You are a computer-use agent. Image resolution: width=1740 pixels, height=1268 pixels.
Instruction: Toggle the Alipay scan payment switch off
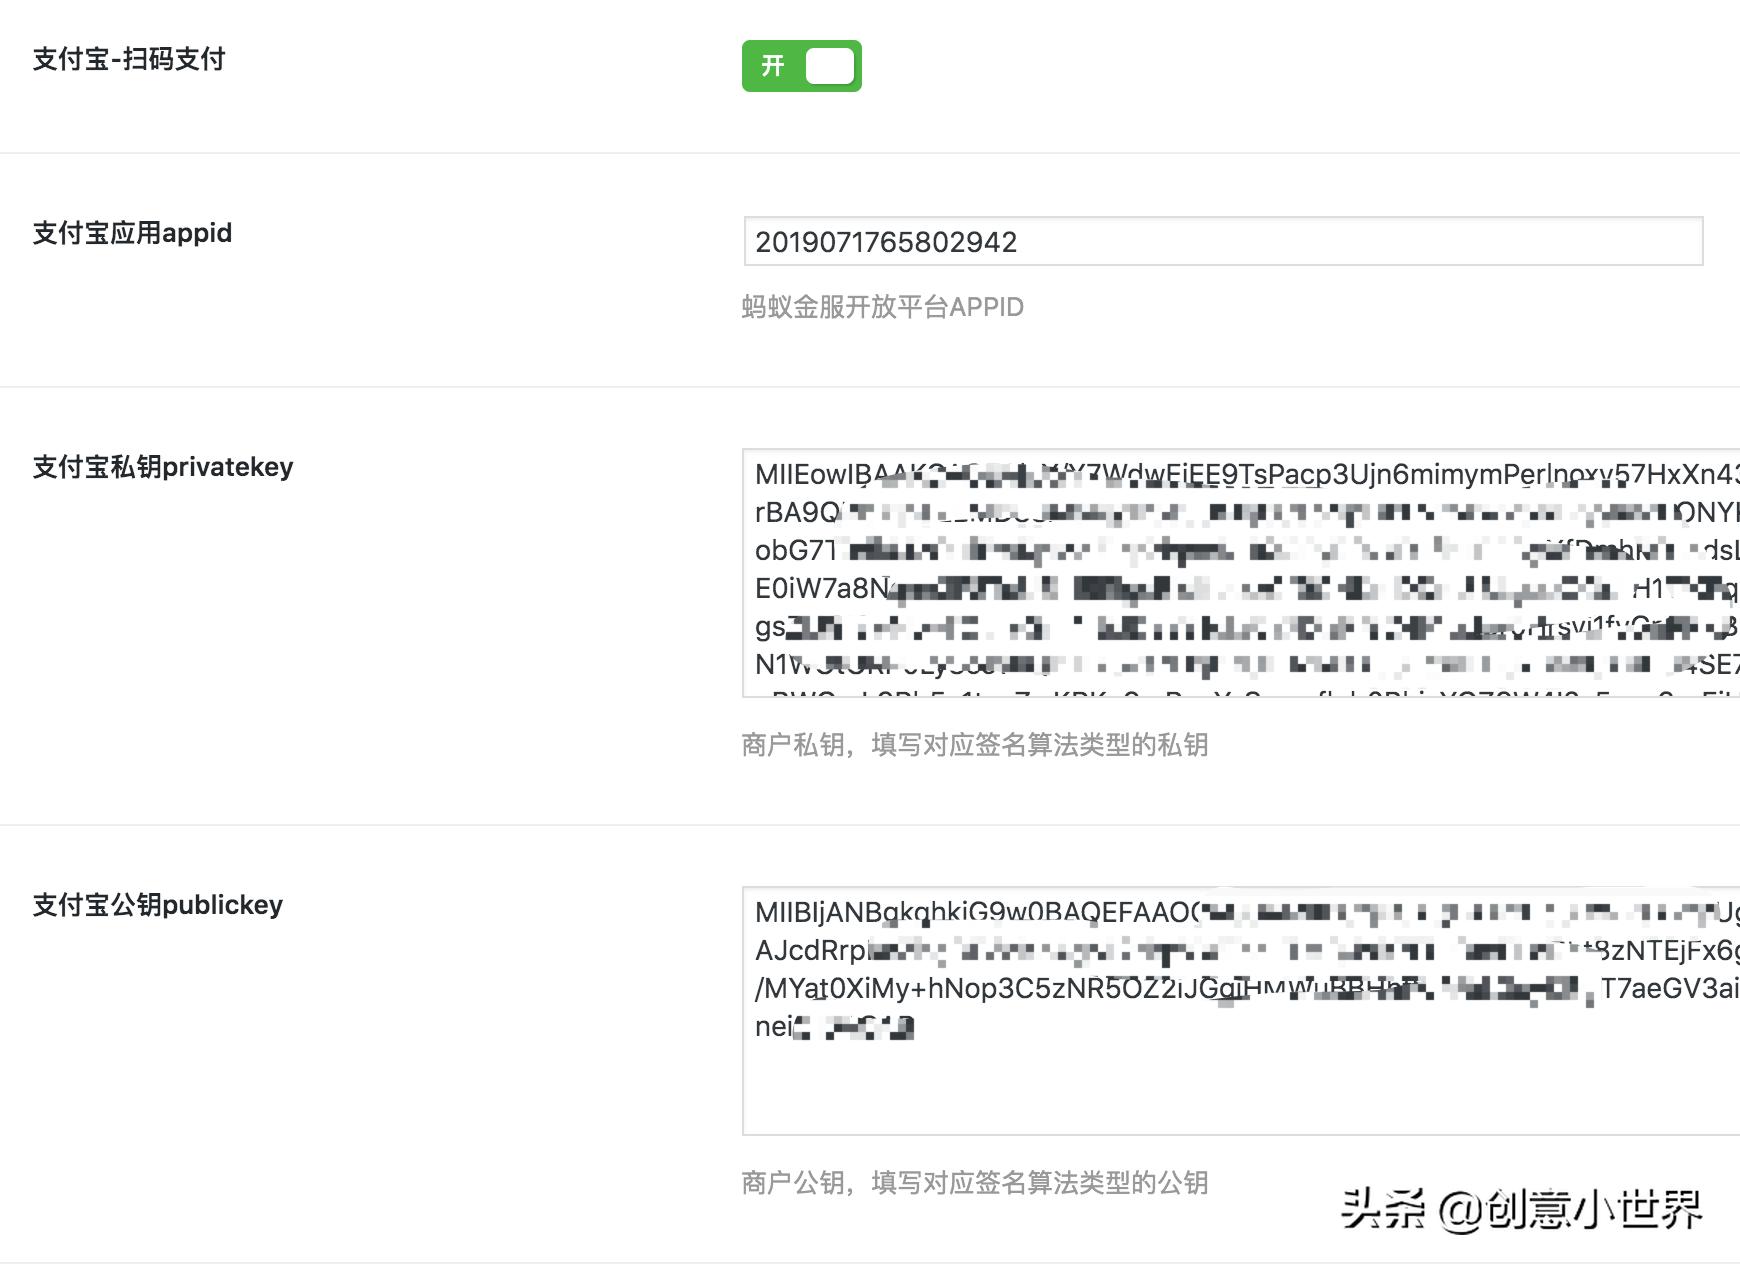click(x=801, y=66)
